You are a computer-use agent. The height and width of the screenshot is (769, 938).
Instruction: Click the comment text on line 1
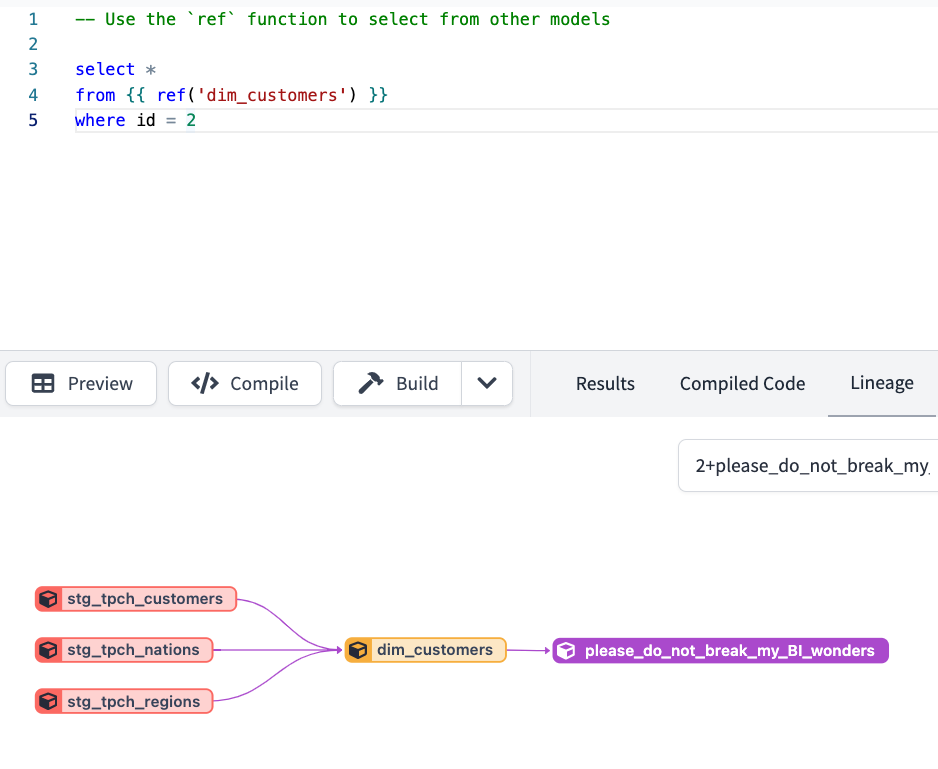(343, 19)
